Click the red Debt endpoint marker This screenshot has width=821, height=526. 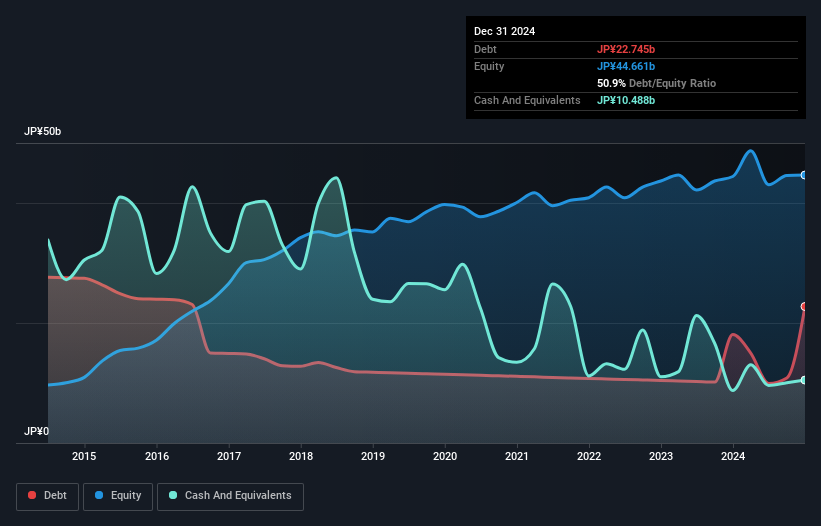[x=804, y=307]
